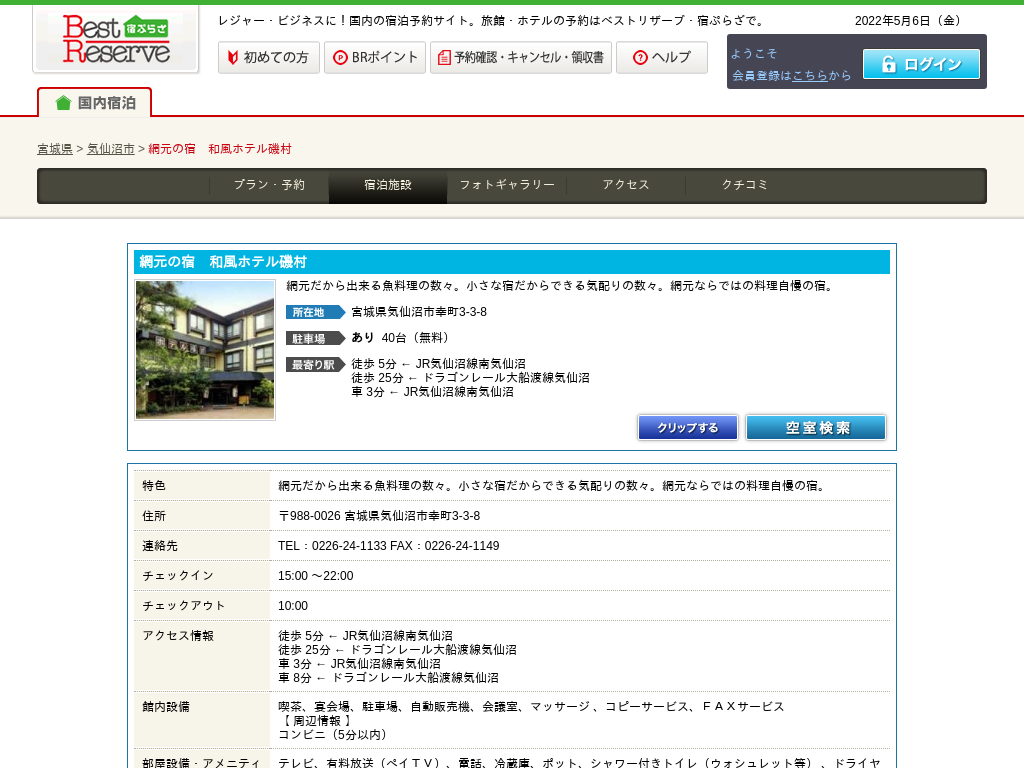The image size is (1024, 768).
Task: Open the フォトギャラリー tab
Action: 507,185
